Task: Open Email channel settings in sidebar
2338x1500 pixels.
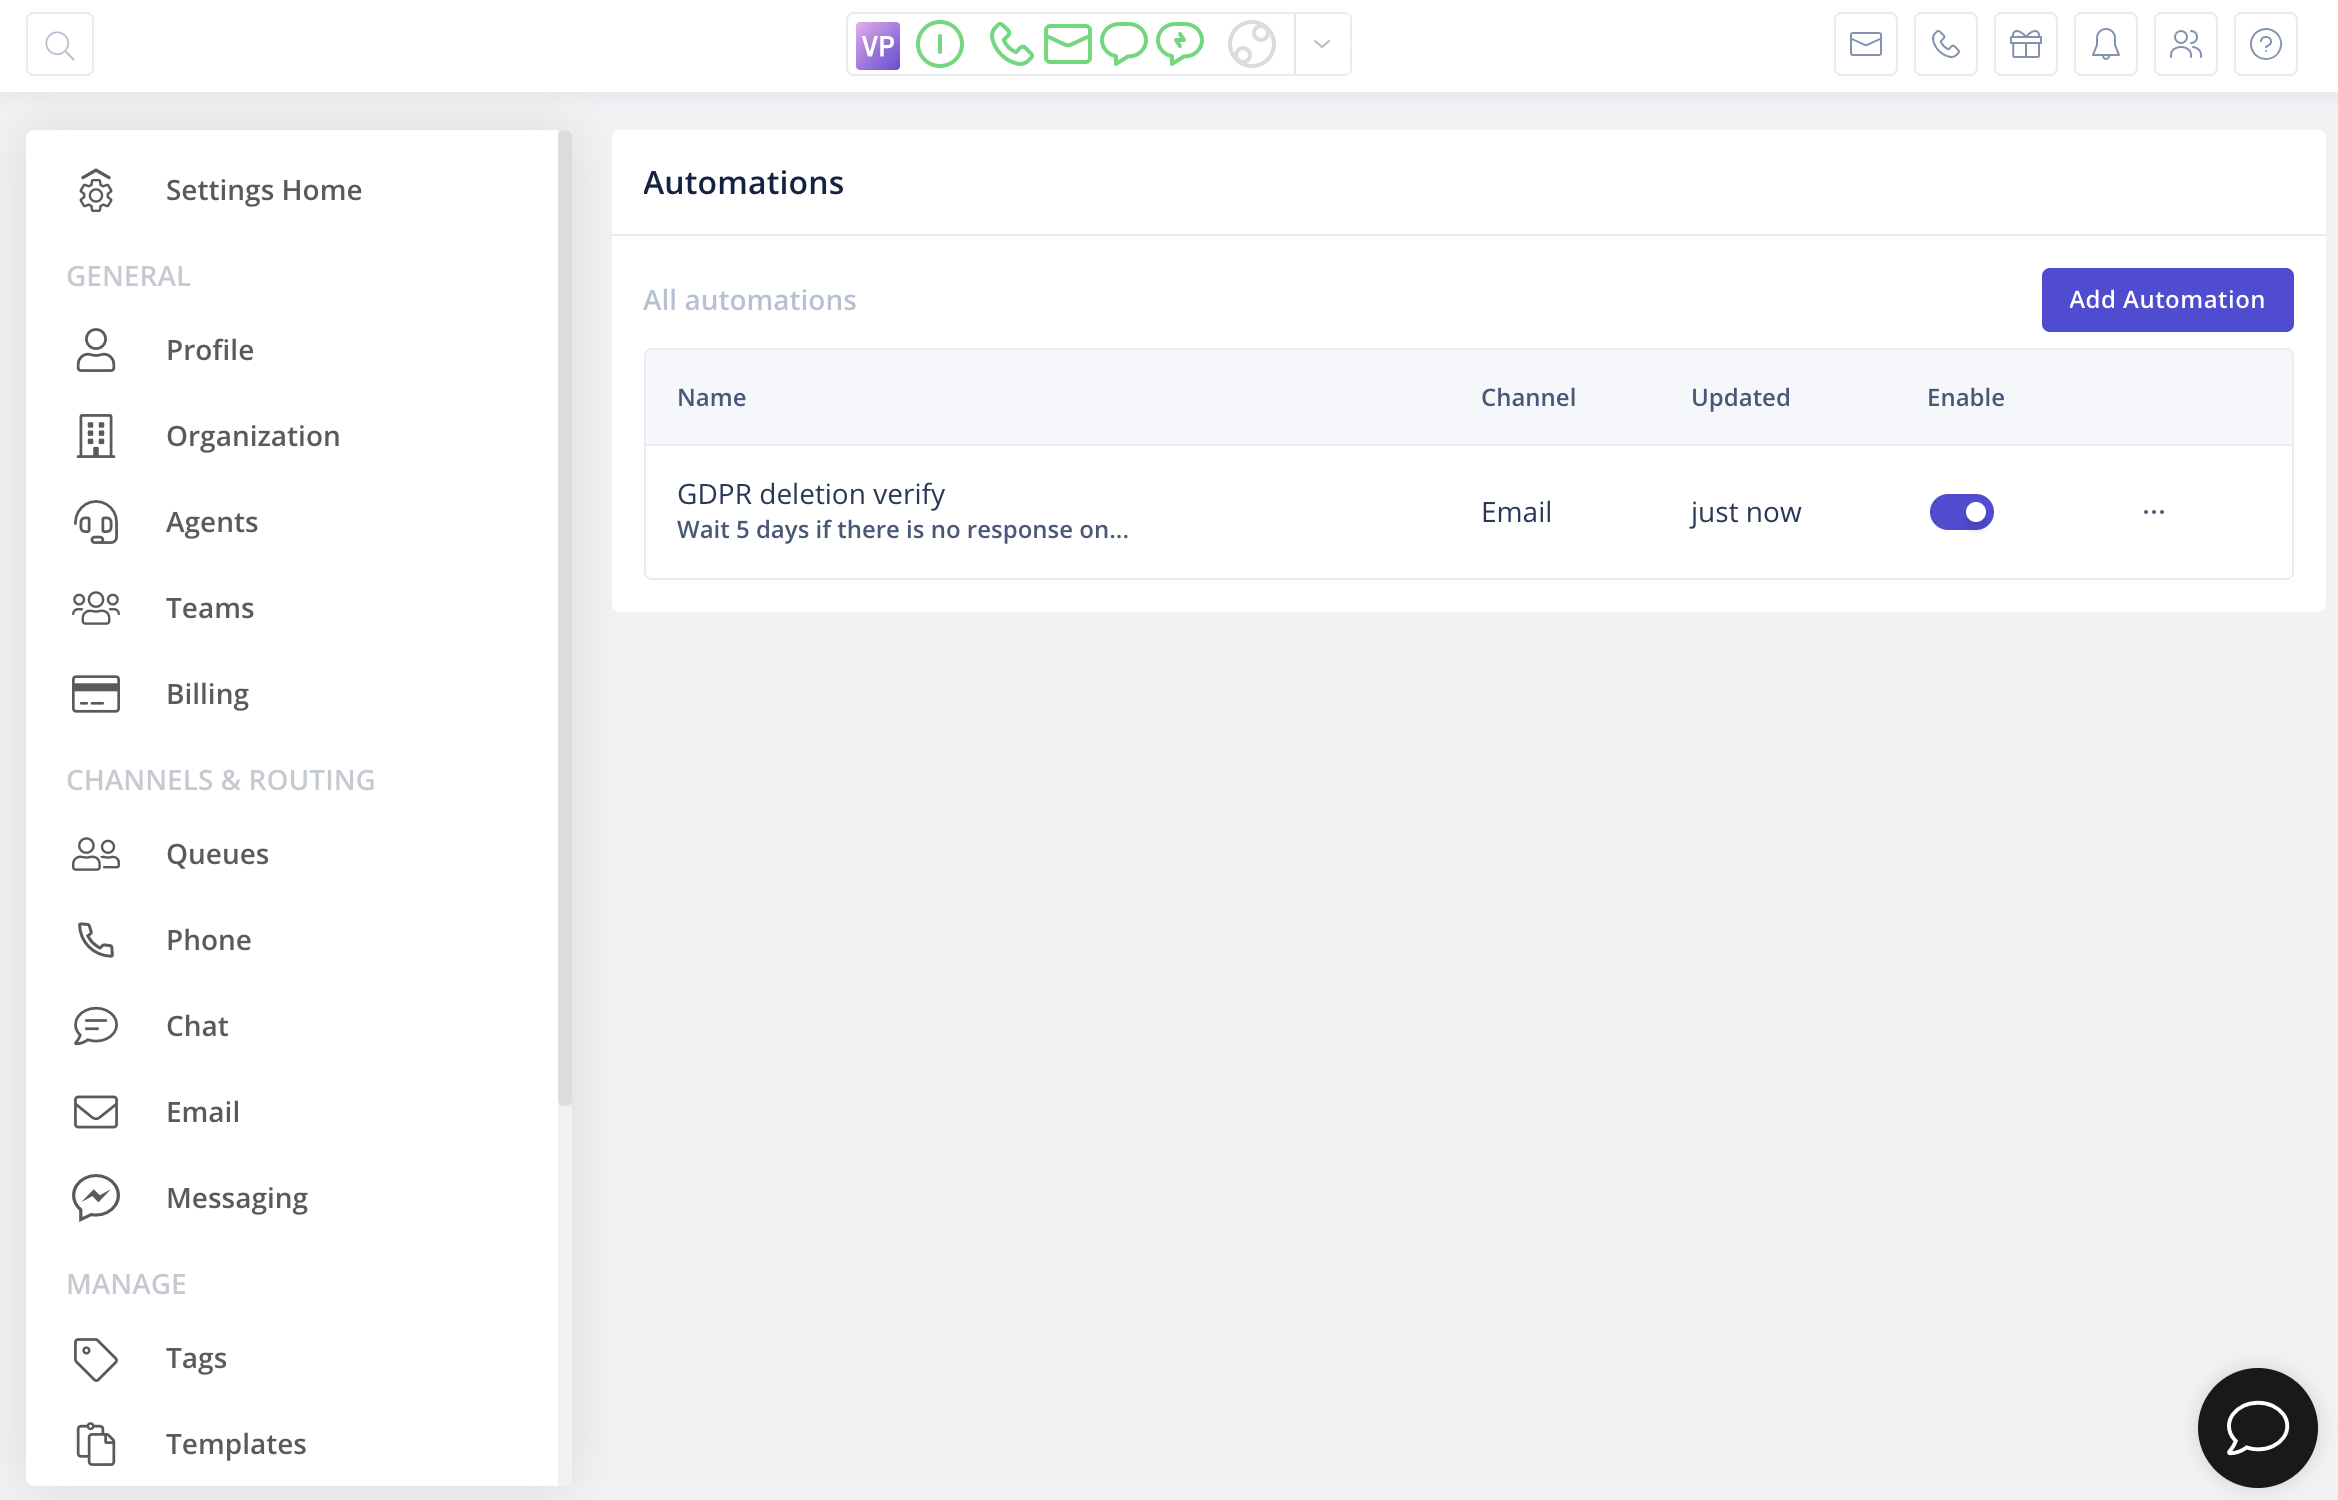Action: (203, 1112)
